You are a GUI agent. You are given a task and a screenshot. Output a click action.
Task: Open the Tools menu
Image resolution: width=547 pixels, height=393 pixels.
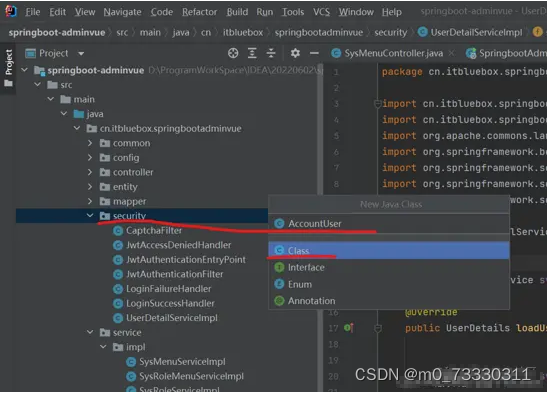(293, 12)
